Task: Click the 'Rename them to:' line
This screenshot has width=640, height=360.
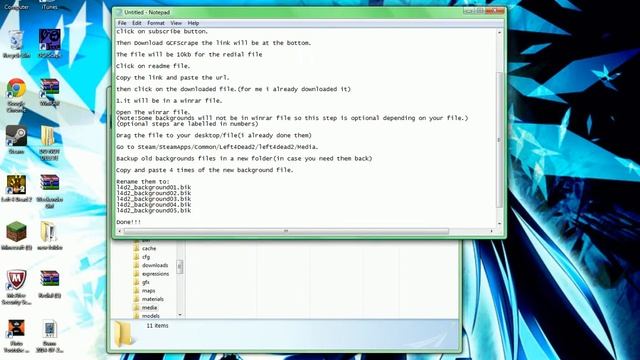Action: (x=143, y=182)
